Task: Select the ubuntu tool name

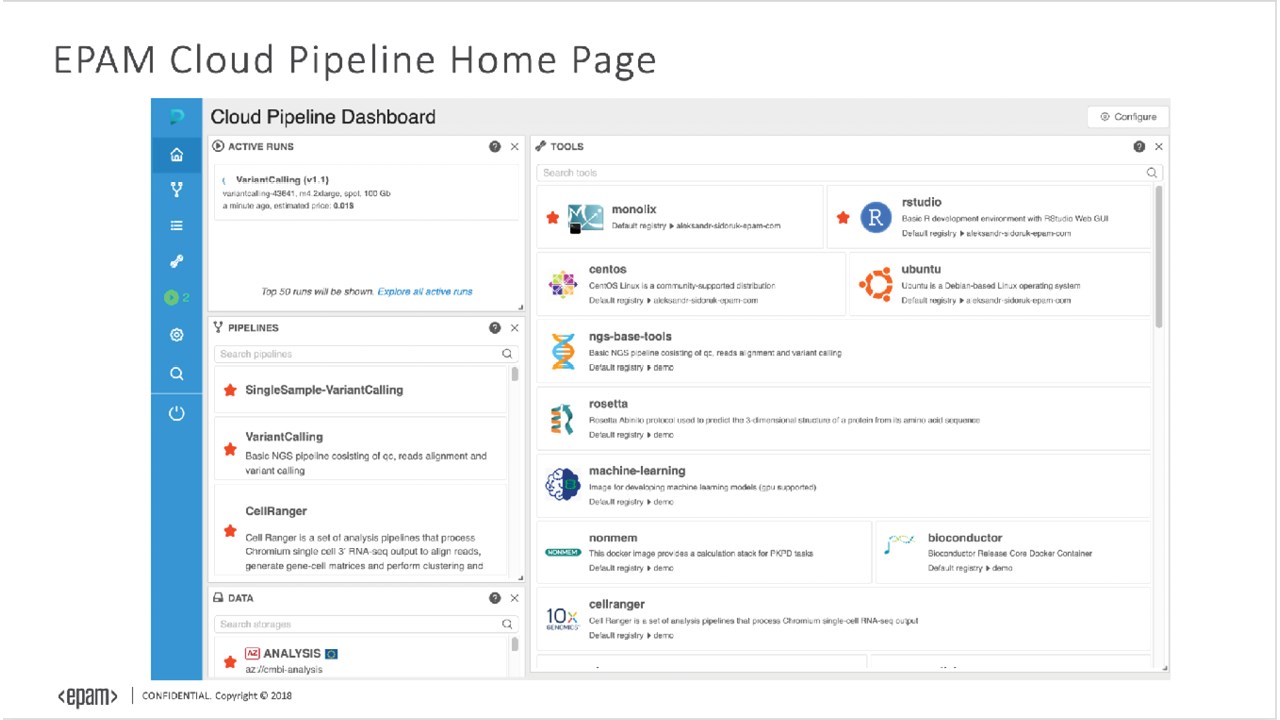Action: (x=921, y=269)
